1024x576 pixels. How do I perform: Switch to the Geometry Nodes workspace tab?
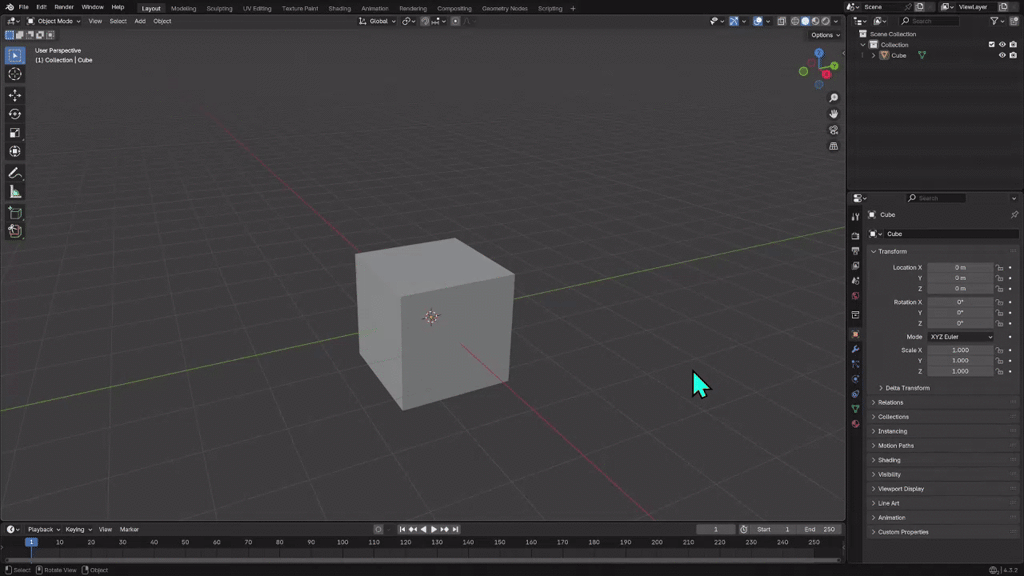pyautogui.click(x=505, y=8)
